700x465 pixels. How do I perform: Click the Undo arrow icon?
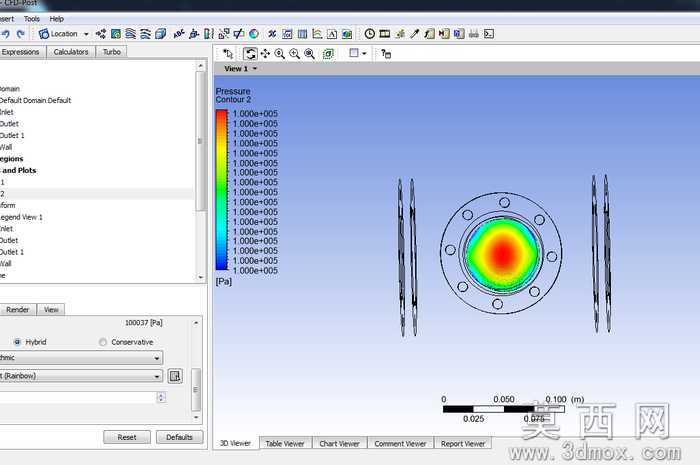5,34
